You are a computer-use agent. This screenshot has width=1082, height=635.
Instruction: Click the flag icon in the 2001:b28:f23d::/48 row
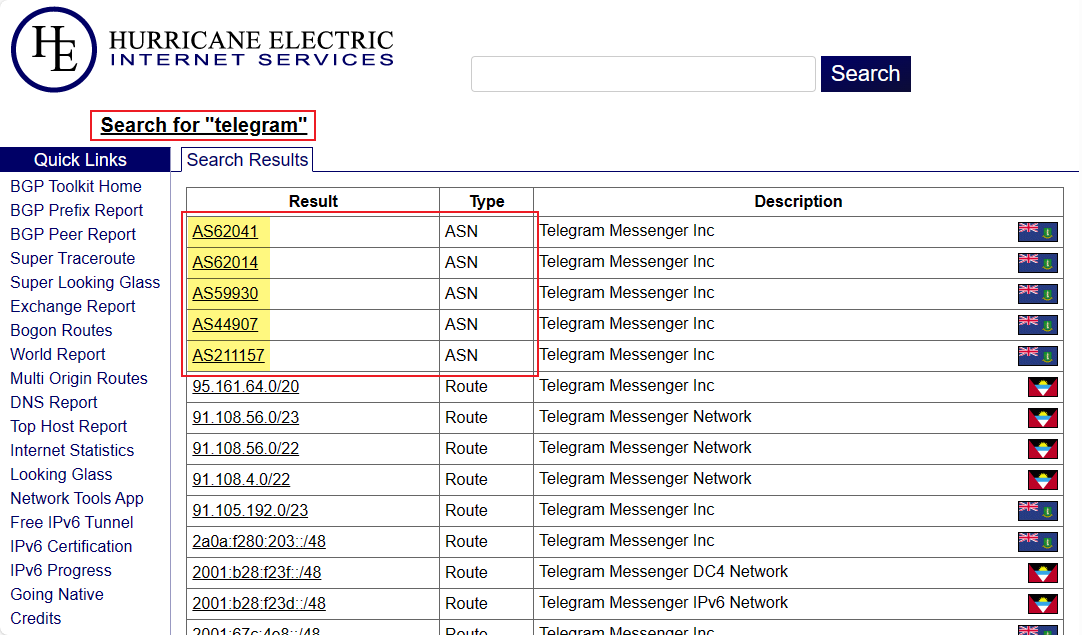point(1042,604)
